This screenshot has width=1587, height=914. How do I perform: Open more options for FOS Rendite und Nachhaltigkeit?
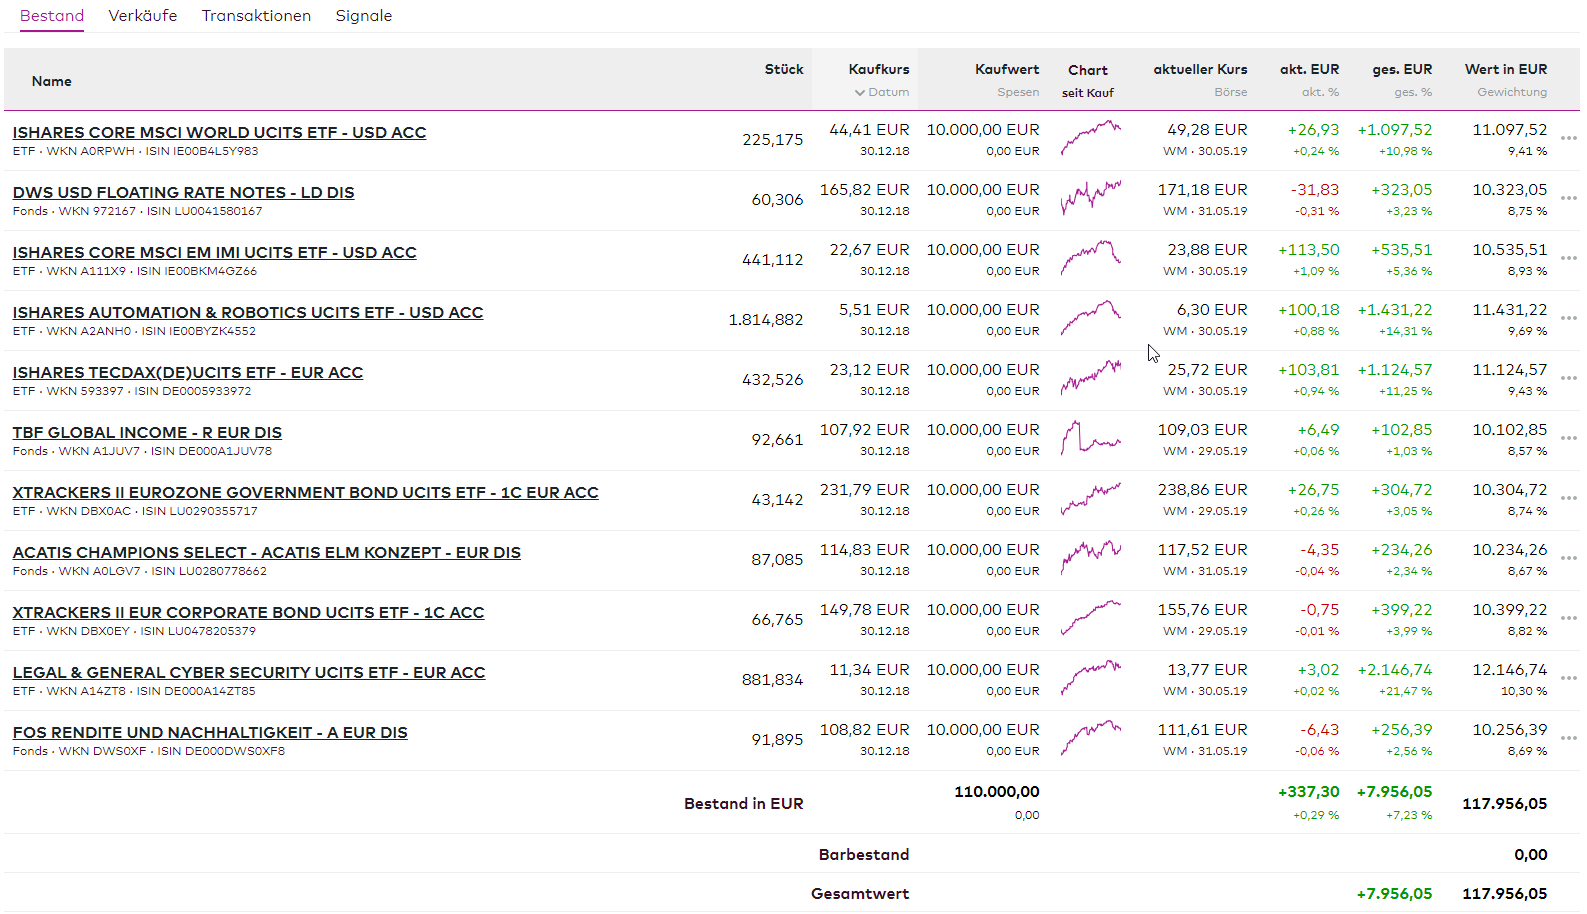1568,739
